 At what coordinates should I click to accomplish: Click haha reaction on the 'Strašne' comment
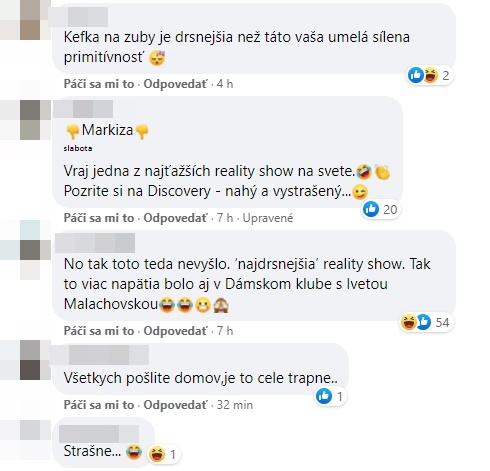tap(164, 454)
